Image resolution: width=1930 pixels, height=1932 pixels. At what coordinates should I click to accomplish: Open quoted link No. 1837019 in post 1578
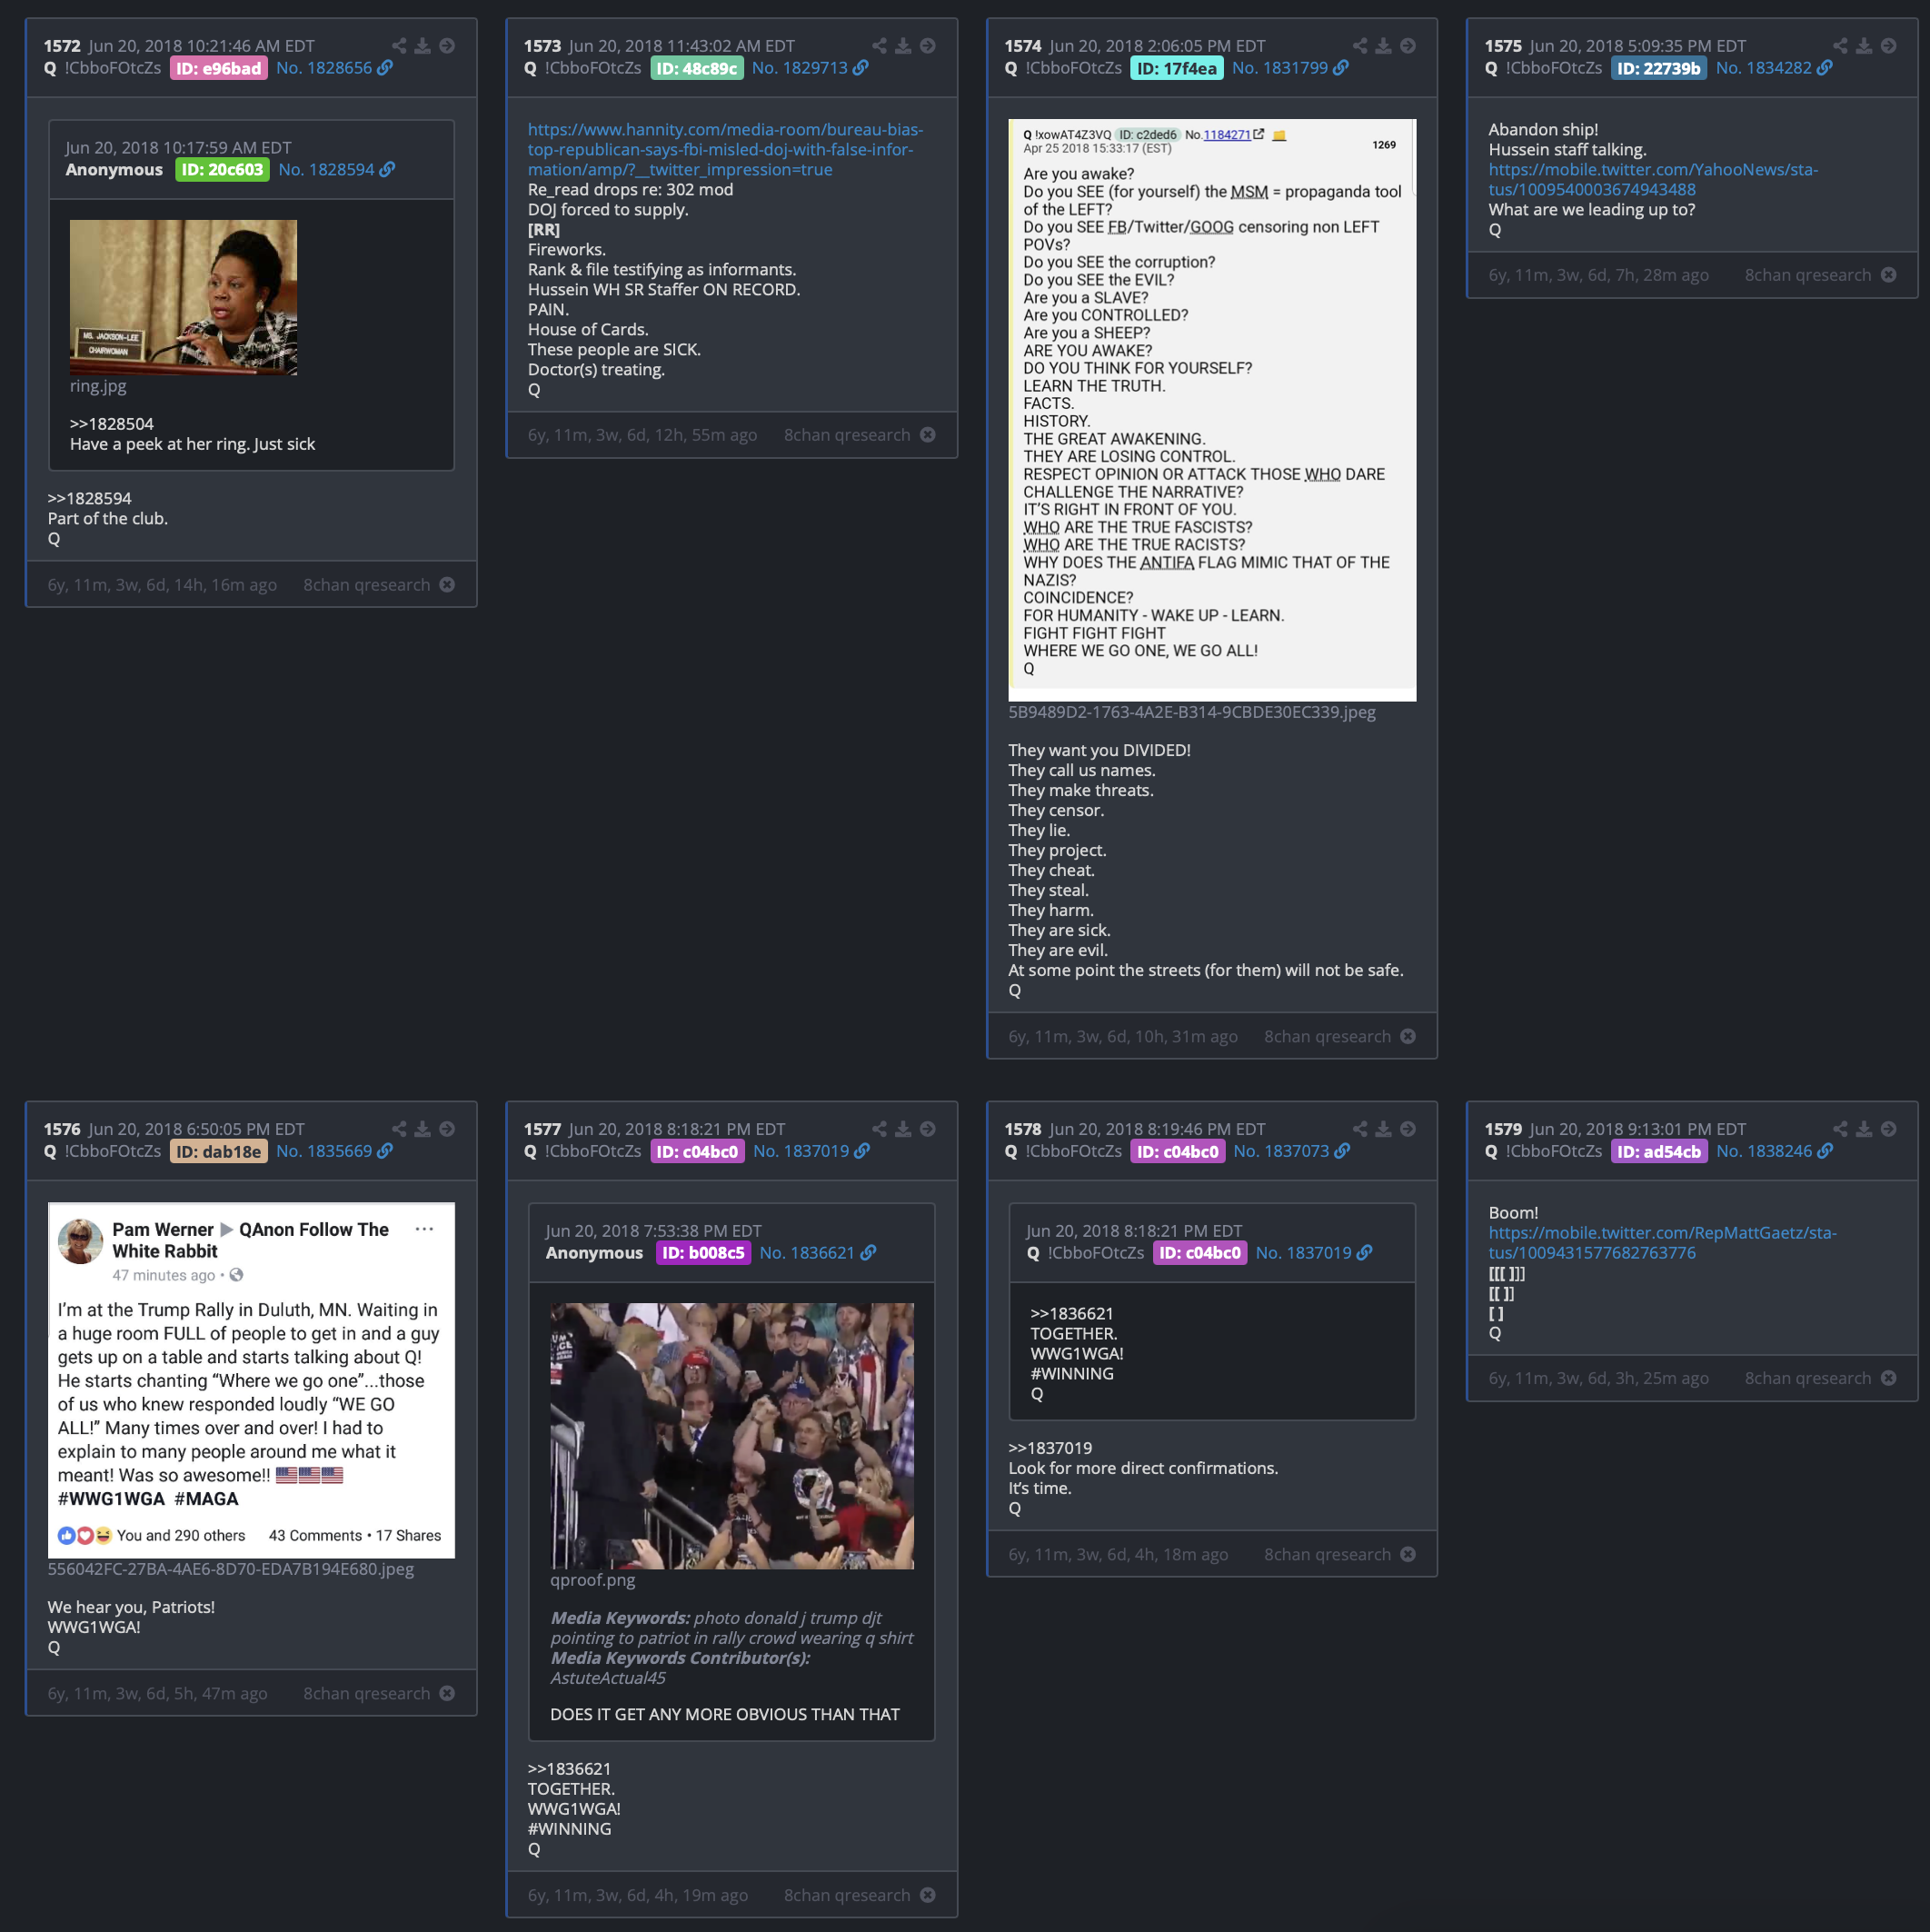click(x=1313, y=1253)
